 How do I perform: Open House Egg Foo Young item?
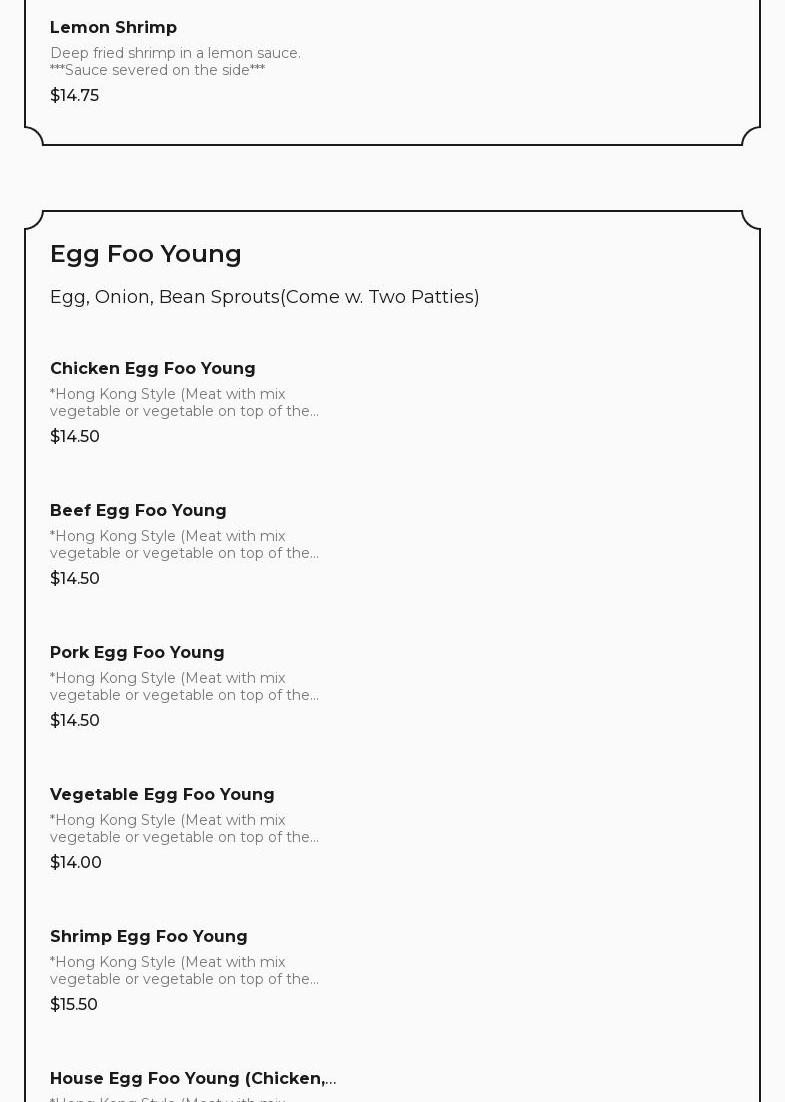[193, 1078]
